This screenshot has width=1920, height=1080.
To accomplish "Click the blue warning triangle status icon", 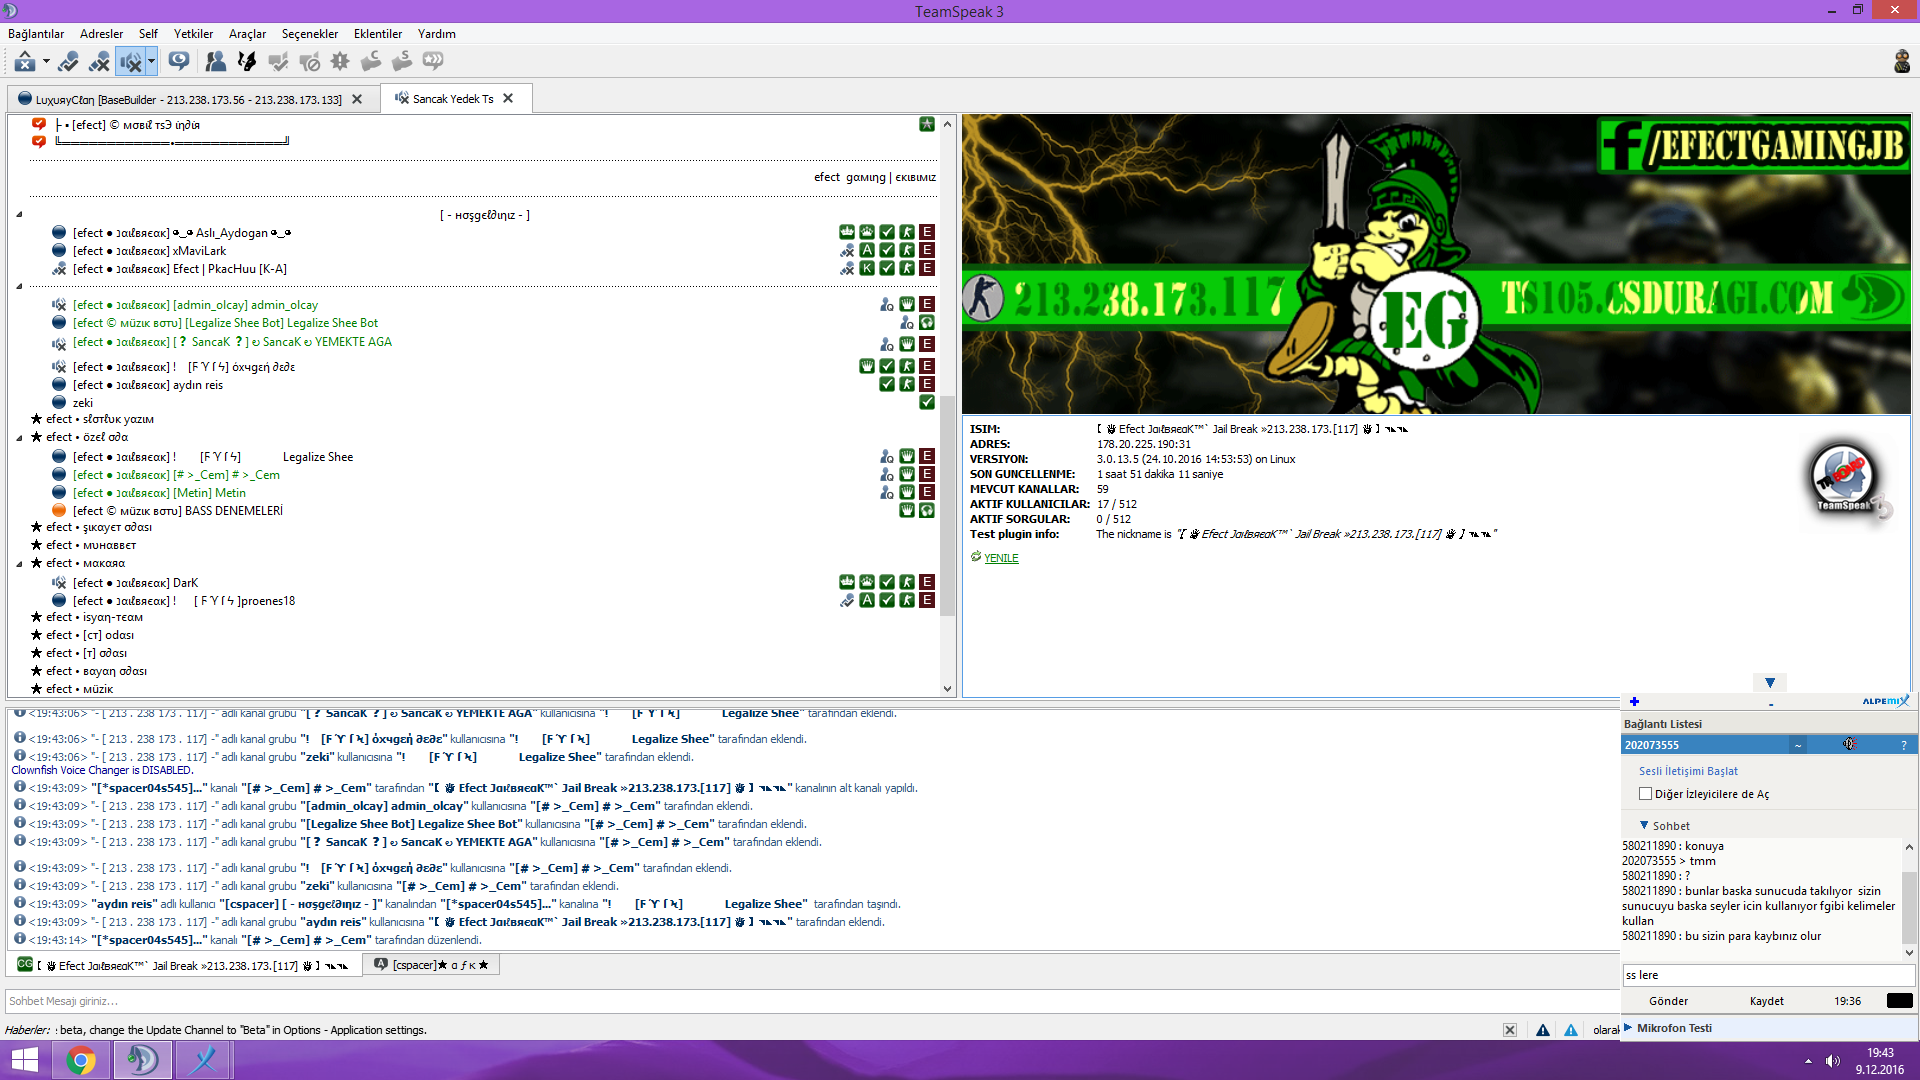I will click(x=1571, y=1030).
